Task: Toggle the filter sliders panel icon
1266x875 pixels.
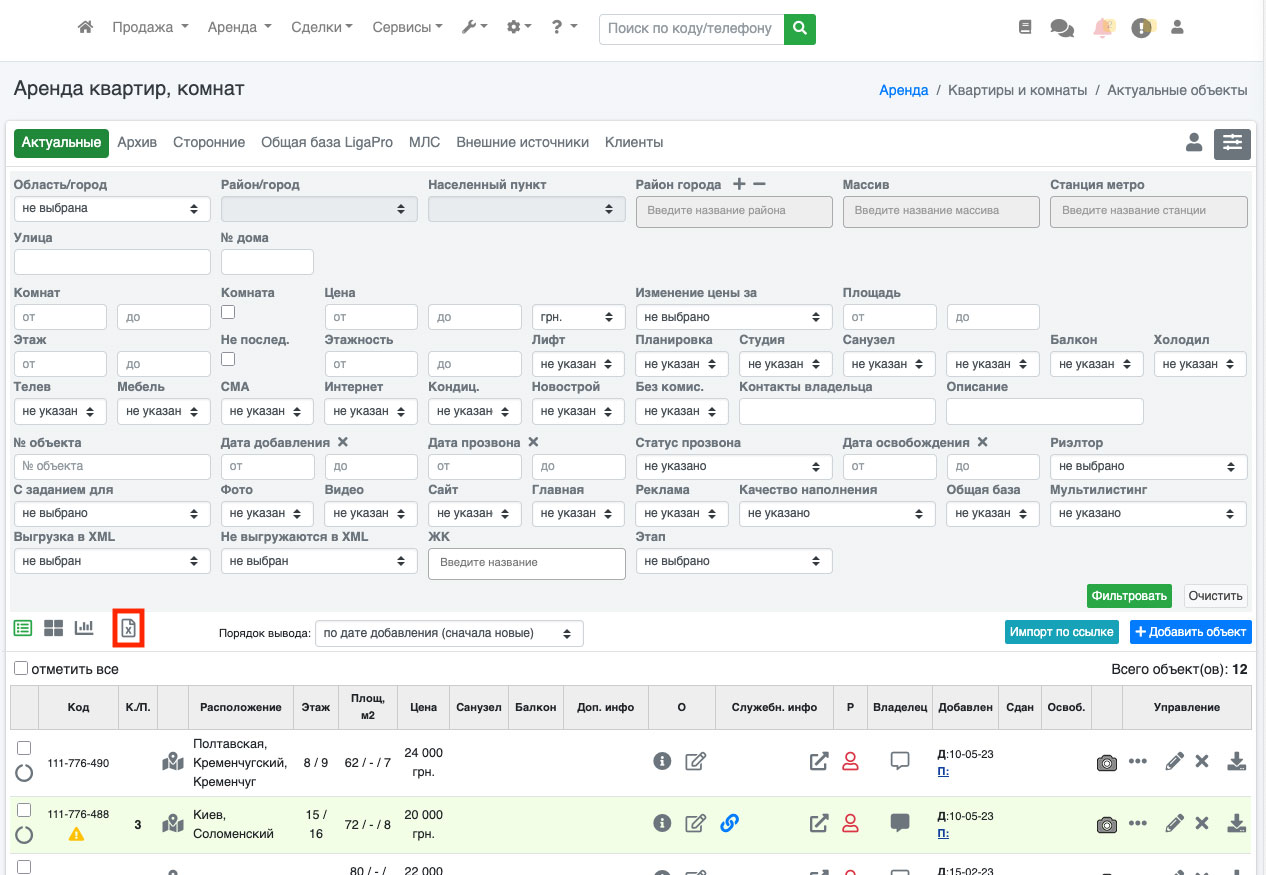Action: [1232, 144]
